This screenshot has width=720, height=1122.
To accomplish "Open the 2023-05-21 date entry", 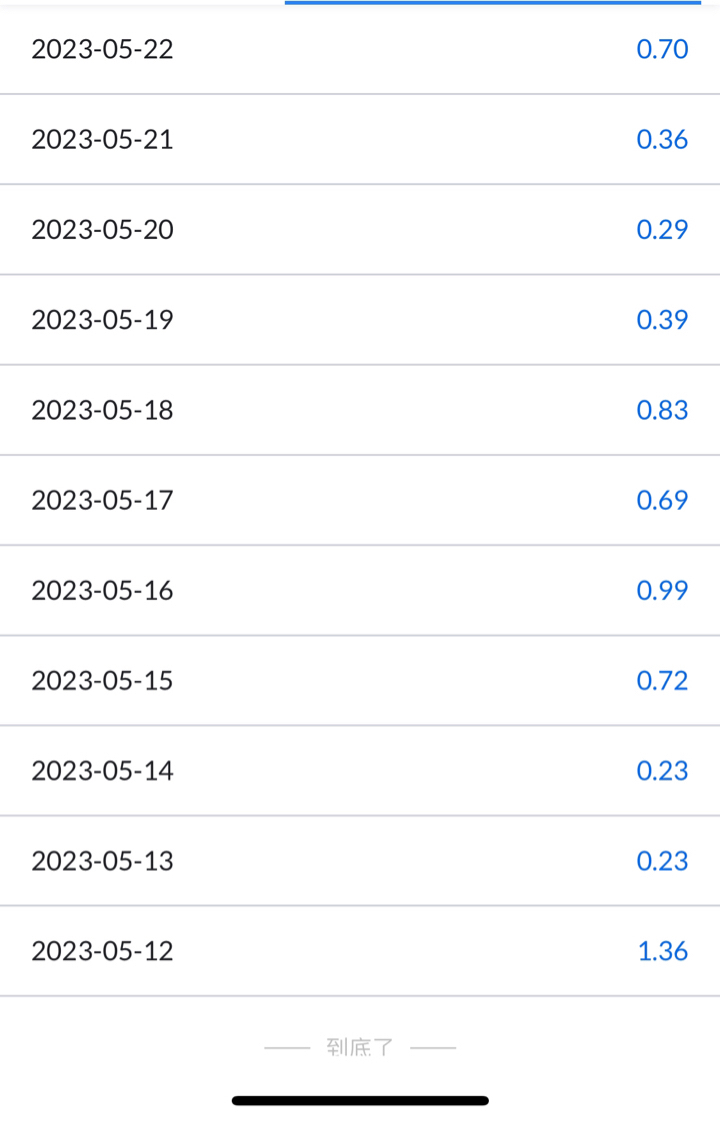I will pos(102,140).
